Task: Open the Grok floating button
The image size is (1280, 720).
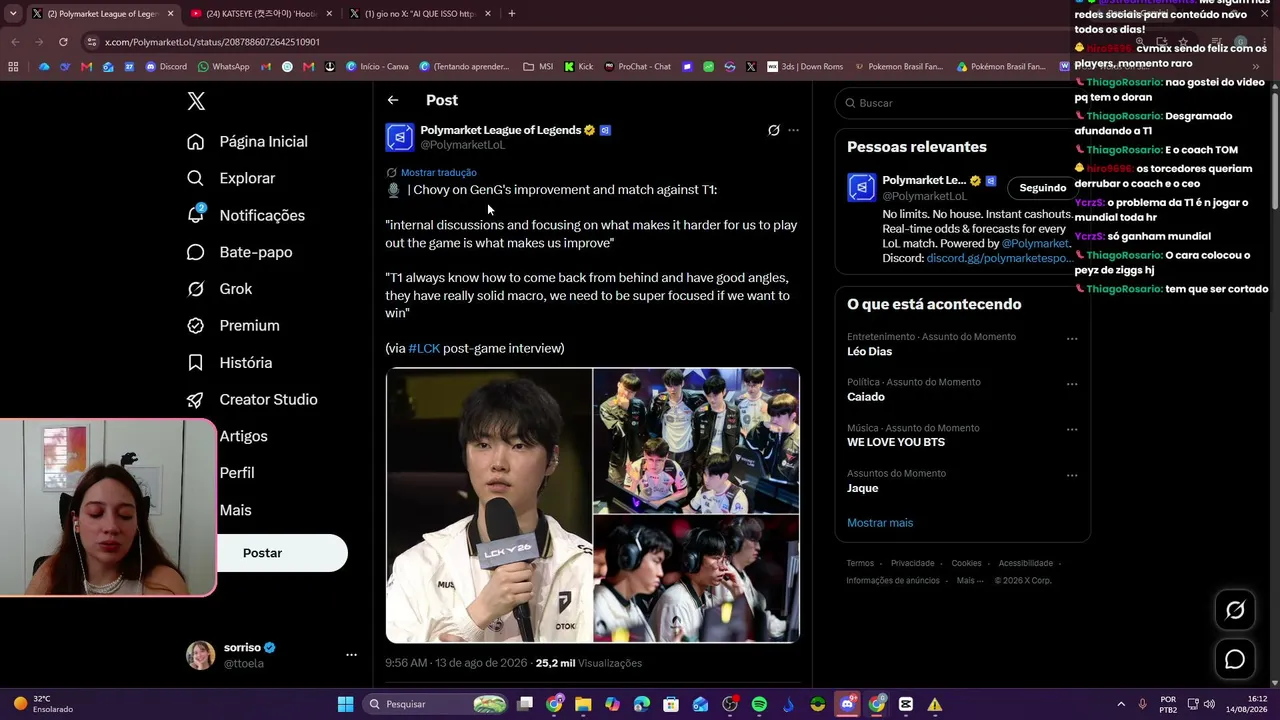Action: click(1235, 610)
